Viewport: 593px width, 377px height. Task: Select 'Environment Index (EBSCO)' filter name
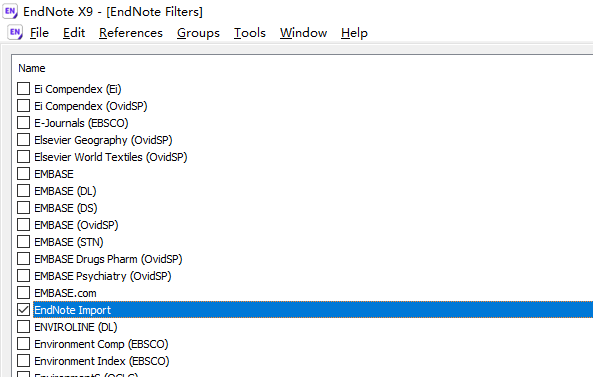click(x=102, y=361)
